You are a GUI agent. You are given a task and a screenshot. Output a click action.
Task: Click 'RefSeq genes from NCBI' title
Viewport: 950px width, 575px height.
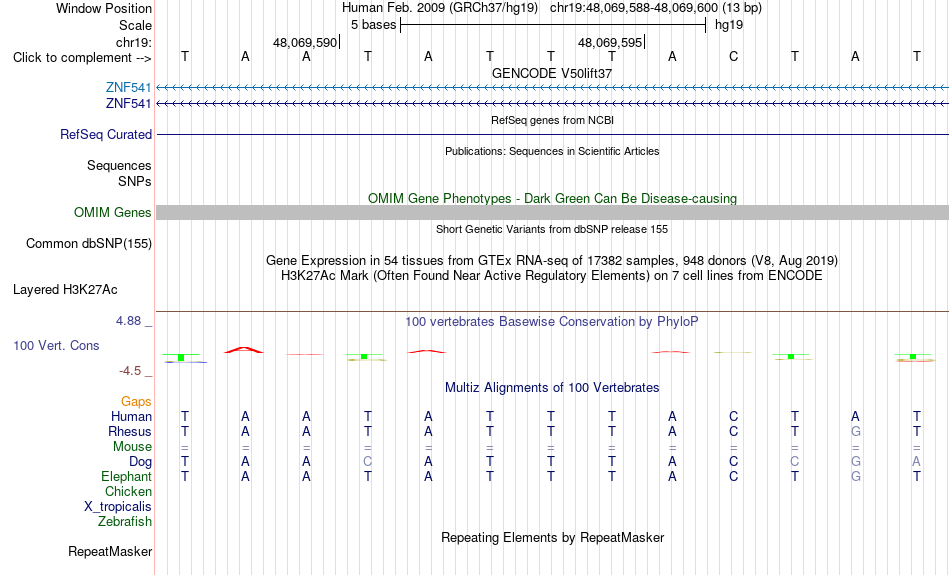(552, 120)
